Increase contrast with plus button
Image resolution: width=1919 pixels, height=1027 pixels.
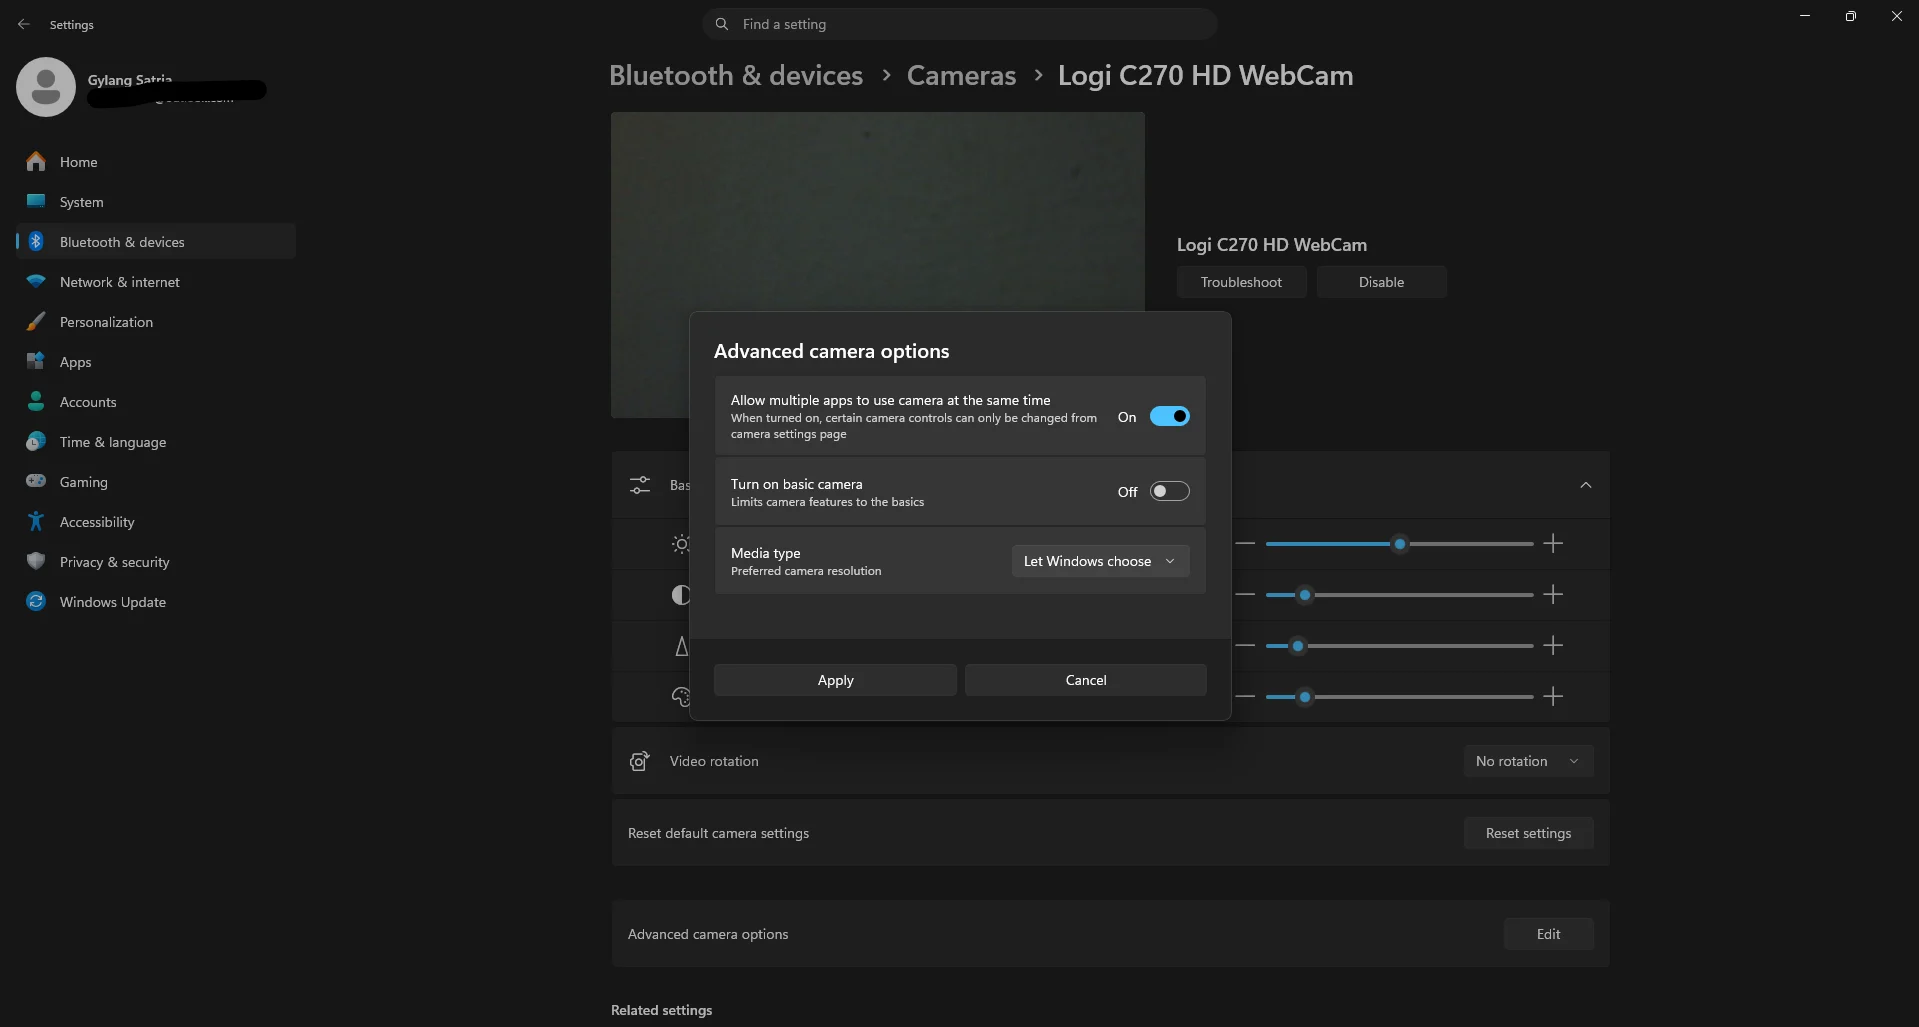[1553, 595]
